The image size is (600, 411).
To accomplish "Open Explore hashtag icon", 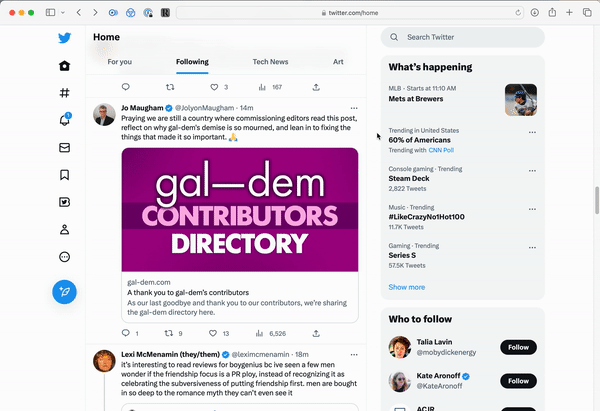I will tap(64, 93).
